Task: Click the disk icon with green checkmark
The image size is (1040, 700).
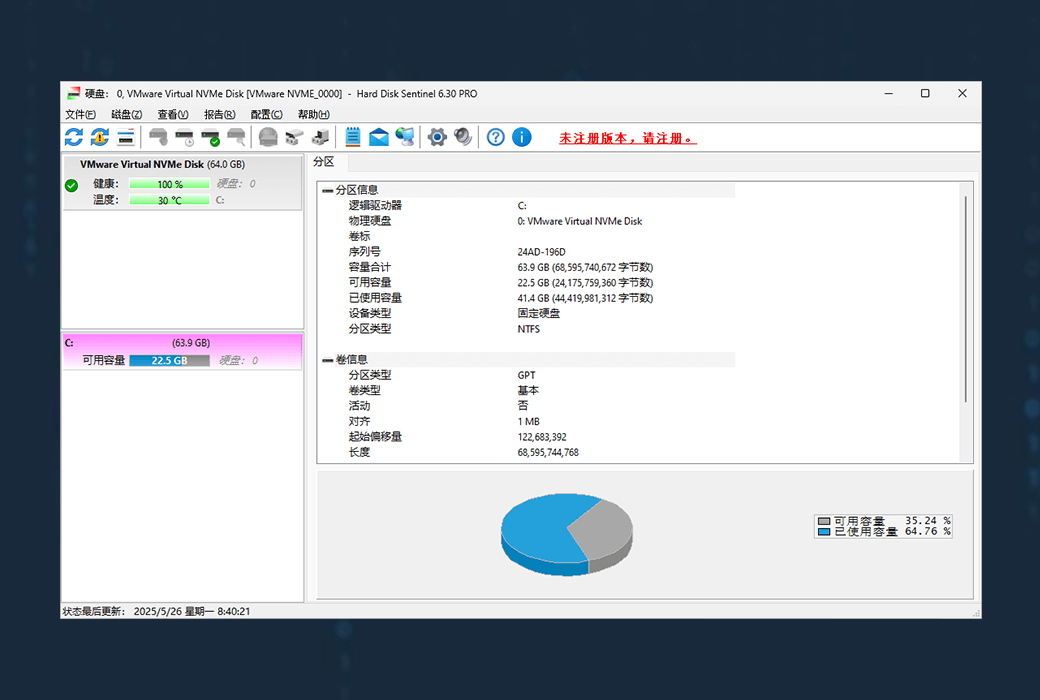Action: (210, 137)
